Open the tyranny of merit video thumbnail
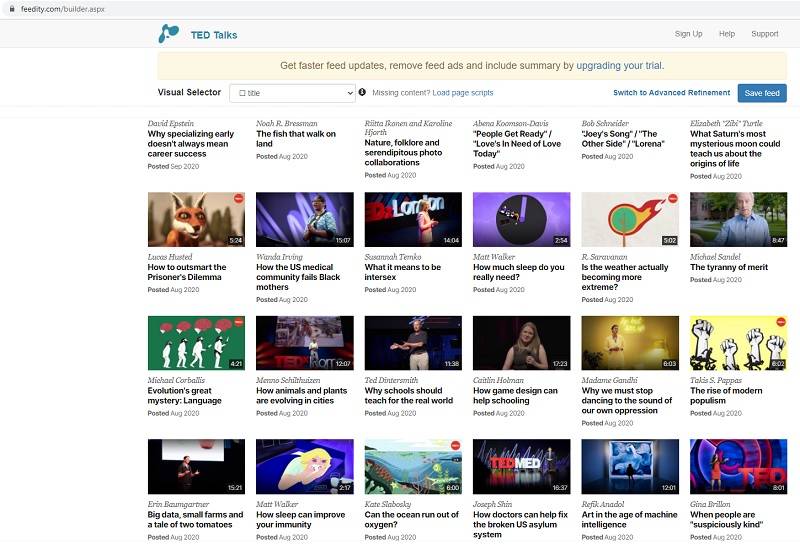Viewport: 800px width, 550px height. pos(738,219)
